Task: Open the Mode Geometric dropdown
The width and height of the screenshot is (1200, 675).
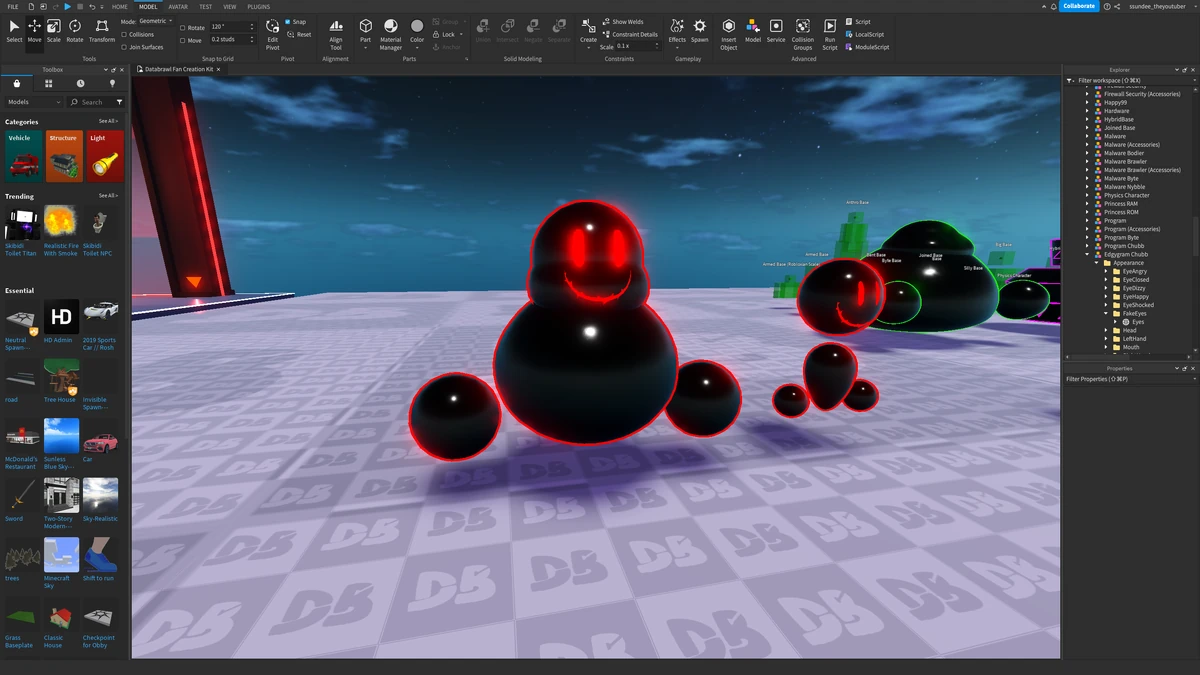Action: tap(156, 21)
